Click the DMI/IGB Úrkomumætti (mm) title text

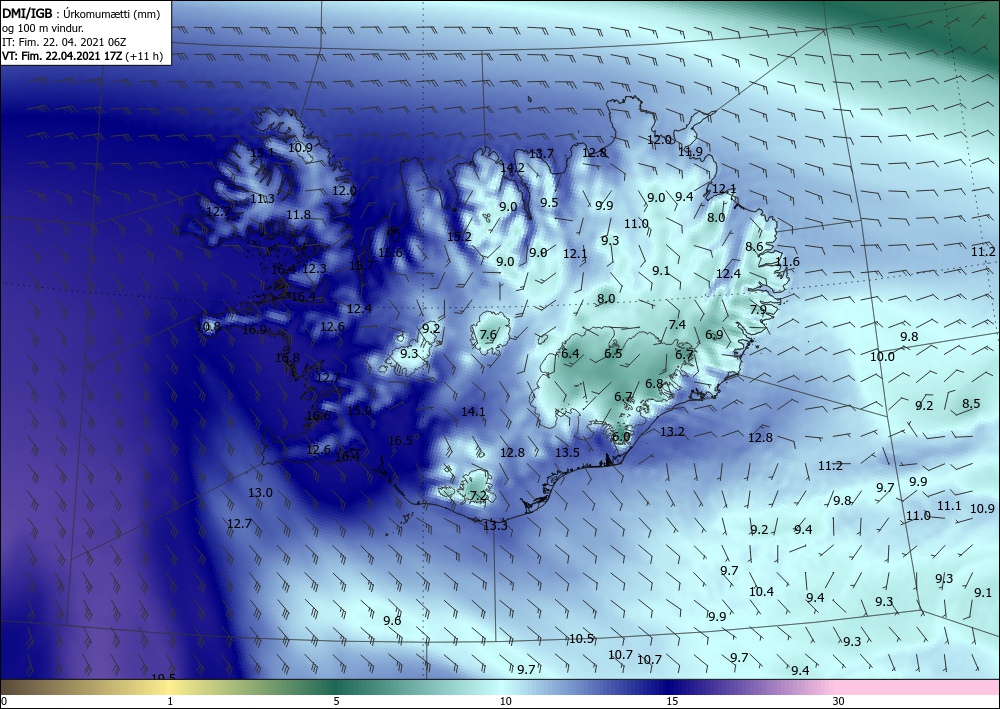pyautogui.click(x=81, y=14)
